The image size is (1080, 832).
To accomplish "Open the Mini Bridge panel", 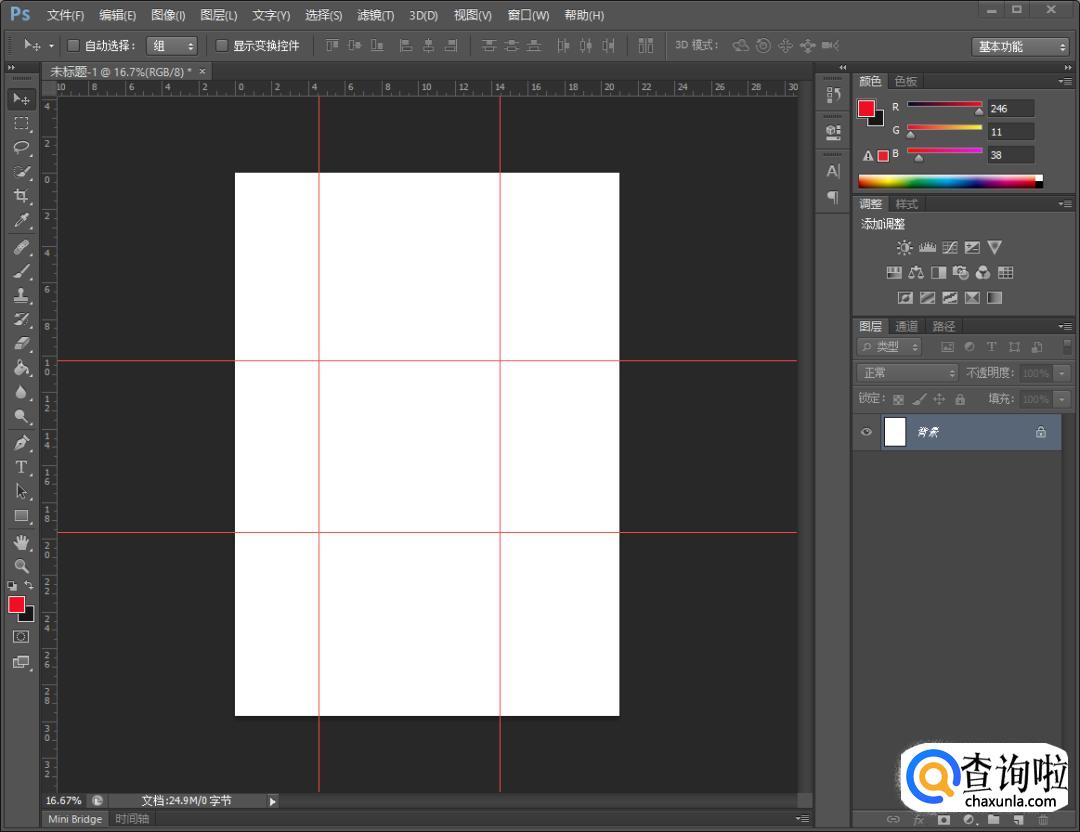I will 76,819.
